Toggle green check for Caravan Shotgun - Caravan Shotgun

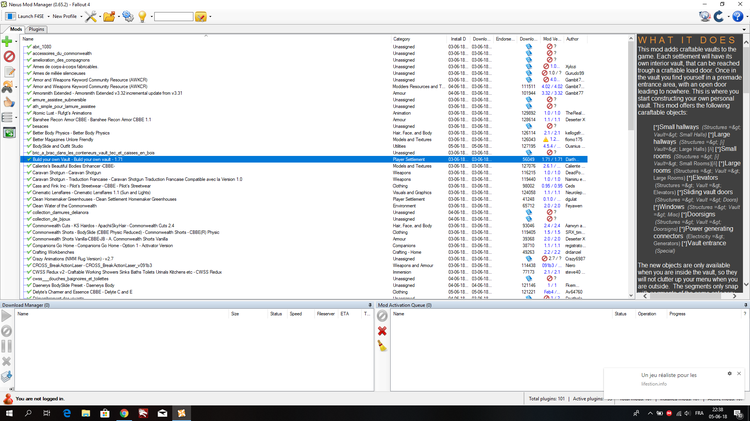point(29,173)
